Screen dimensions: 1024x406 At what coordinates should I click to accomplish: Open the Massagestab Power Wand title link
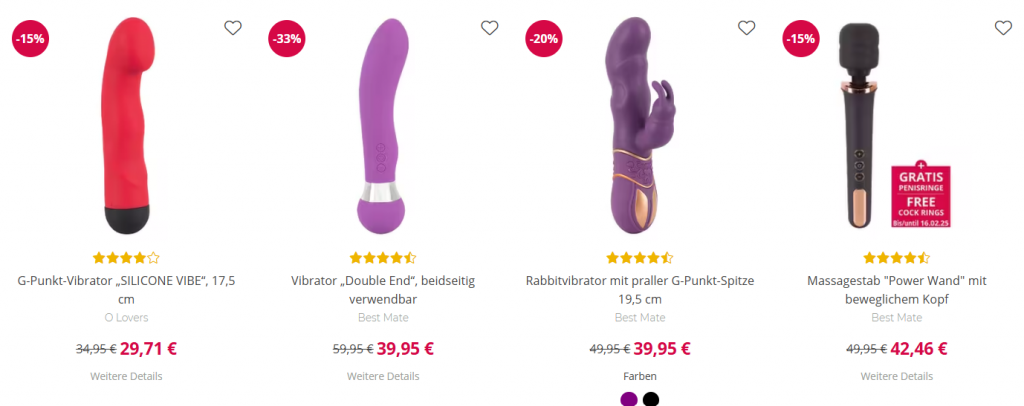(897, 290)
